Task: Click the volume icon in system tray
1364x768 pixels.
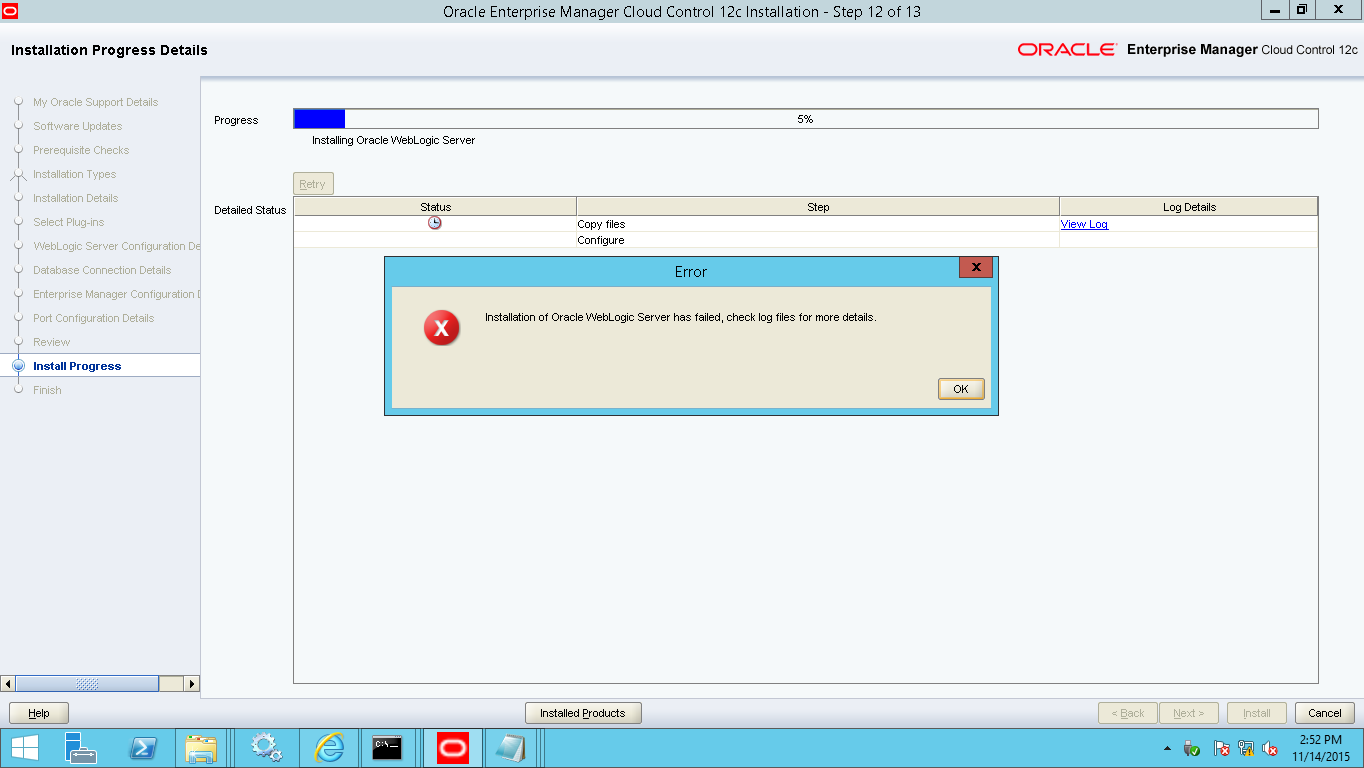Action: pyautogui.click(x=1271, y=748)
